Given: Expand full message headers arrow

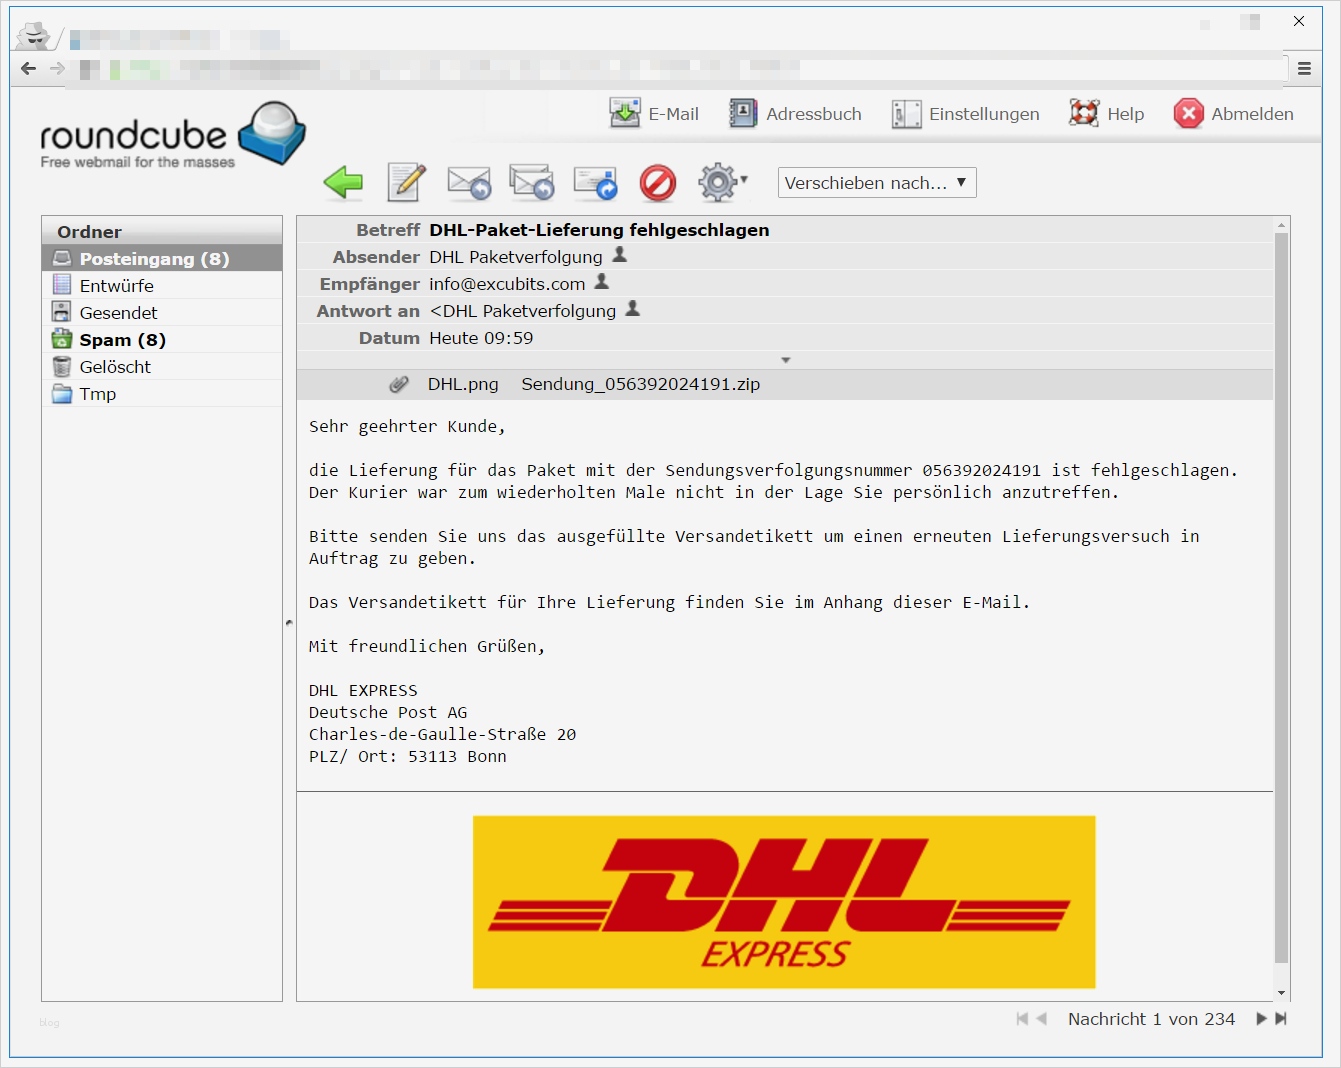Looking at the screenshot, I should (786, 360).
